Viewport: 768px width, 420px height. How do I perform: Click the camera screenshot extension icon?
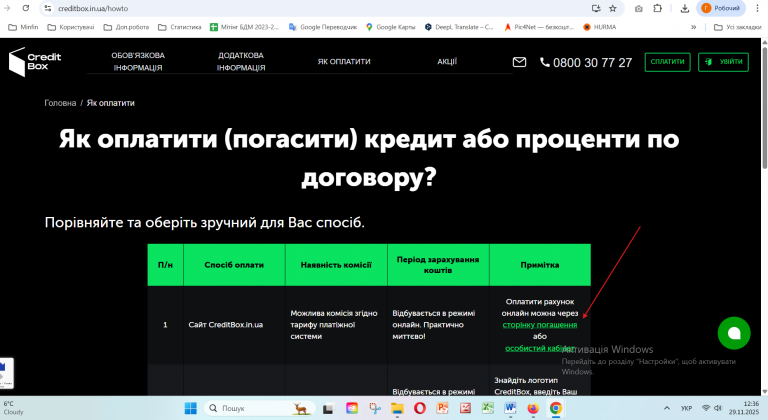click(639, 8)
